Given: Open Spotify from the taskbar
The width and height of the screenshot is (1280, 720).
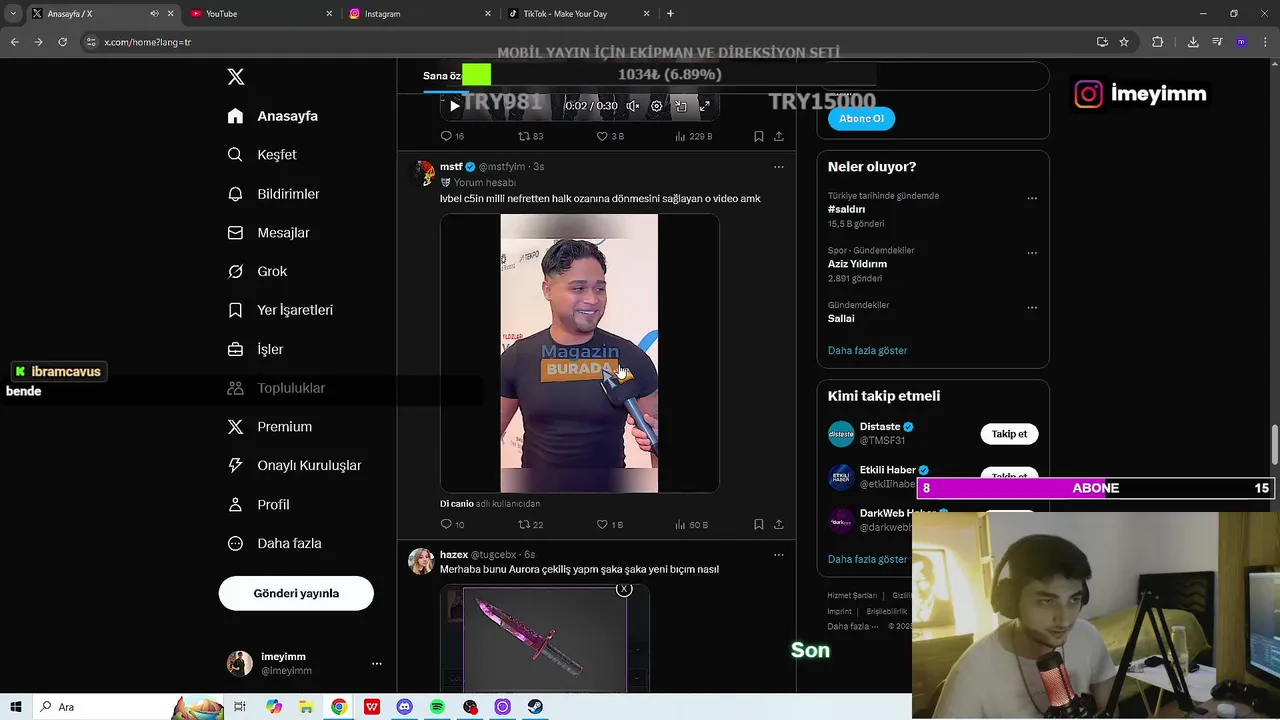Looking at the screenshot, I should (437, 707).
